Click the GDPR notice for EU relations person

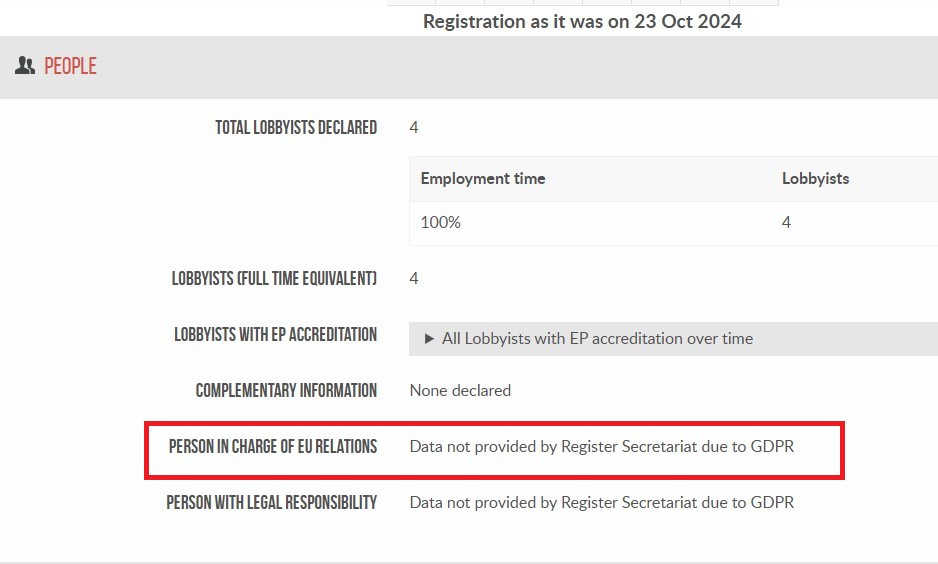click(602, 447)
